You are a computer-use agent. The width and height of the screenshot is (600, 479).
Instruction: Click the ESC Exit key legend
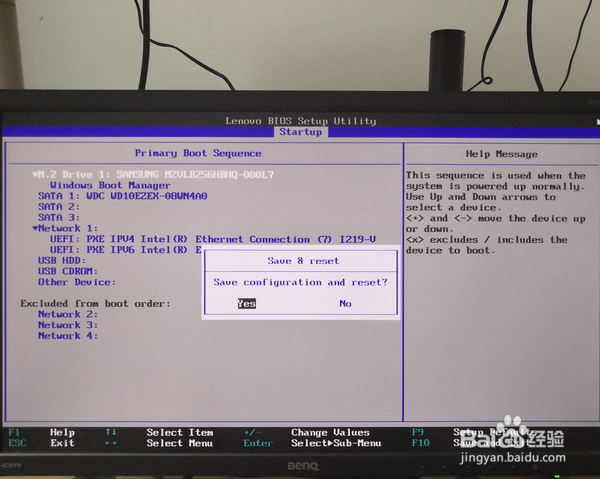click(41, 443)
